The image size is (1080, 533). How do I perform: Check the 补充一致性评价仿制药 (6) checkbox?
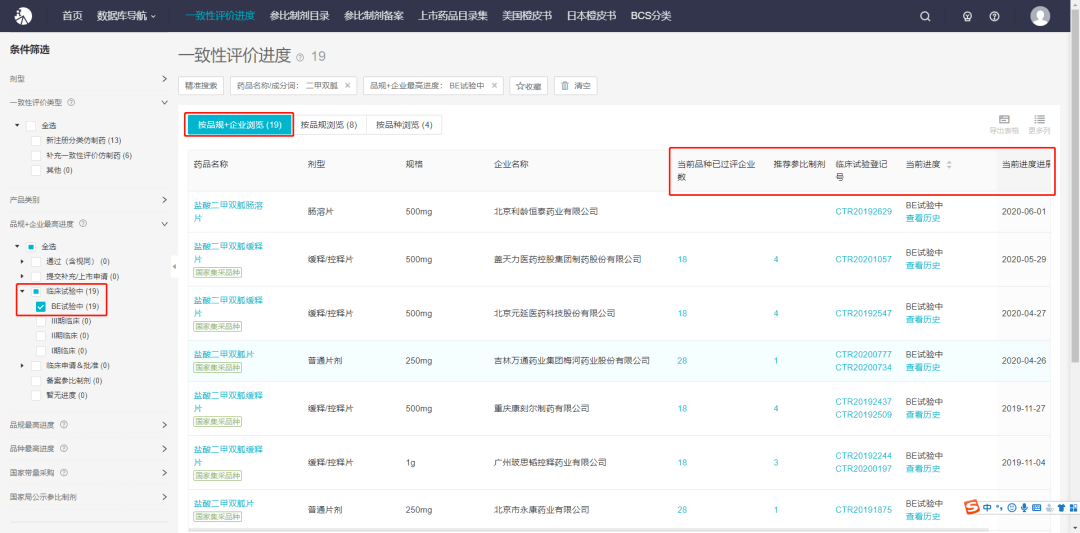(37, 155)
